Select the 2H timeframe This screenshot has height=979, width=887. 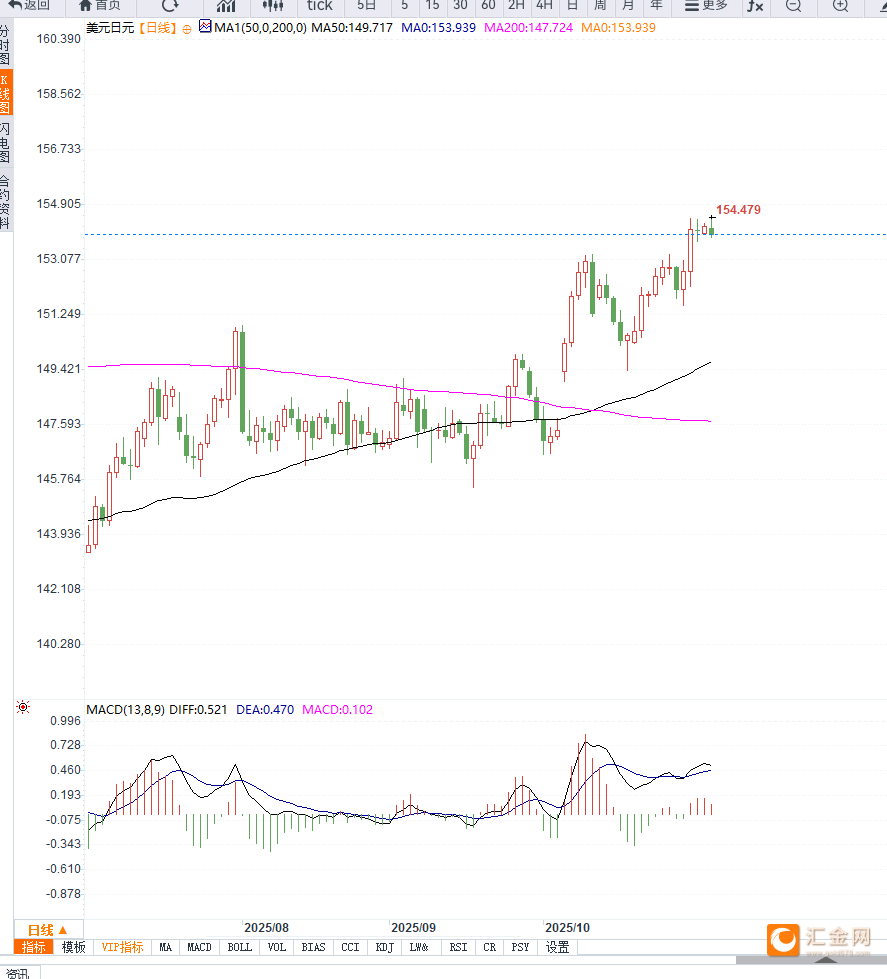tap(516, 6)
